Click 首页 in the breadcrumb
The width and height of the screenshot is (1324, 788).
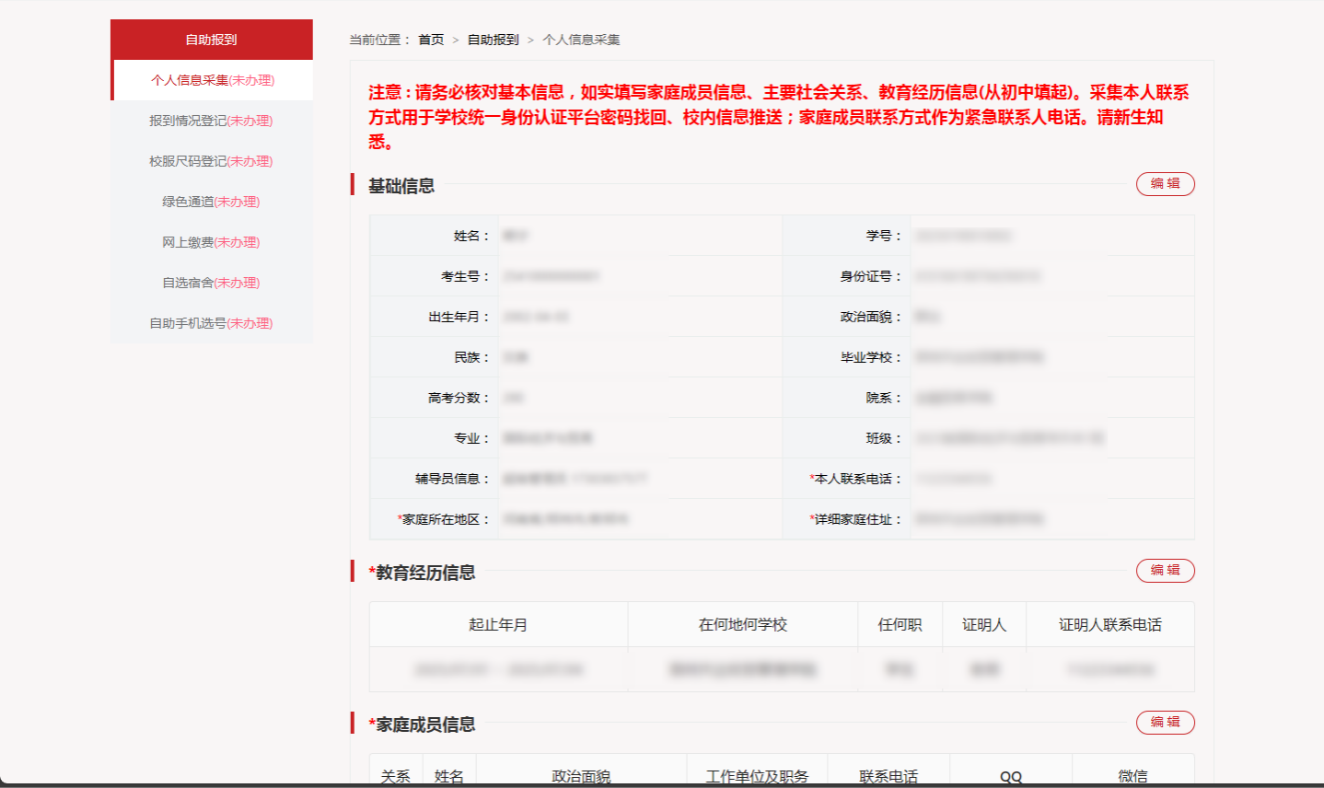431,40
